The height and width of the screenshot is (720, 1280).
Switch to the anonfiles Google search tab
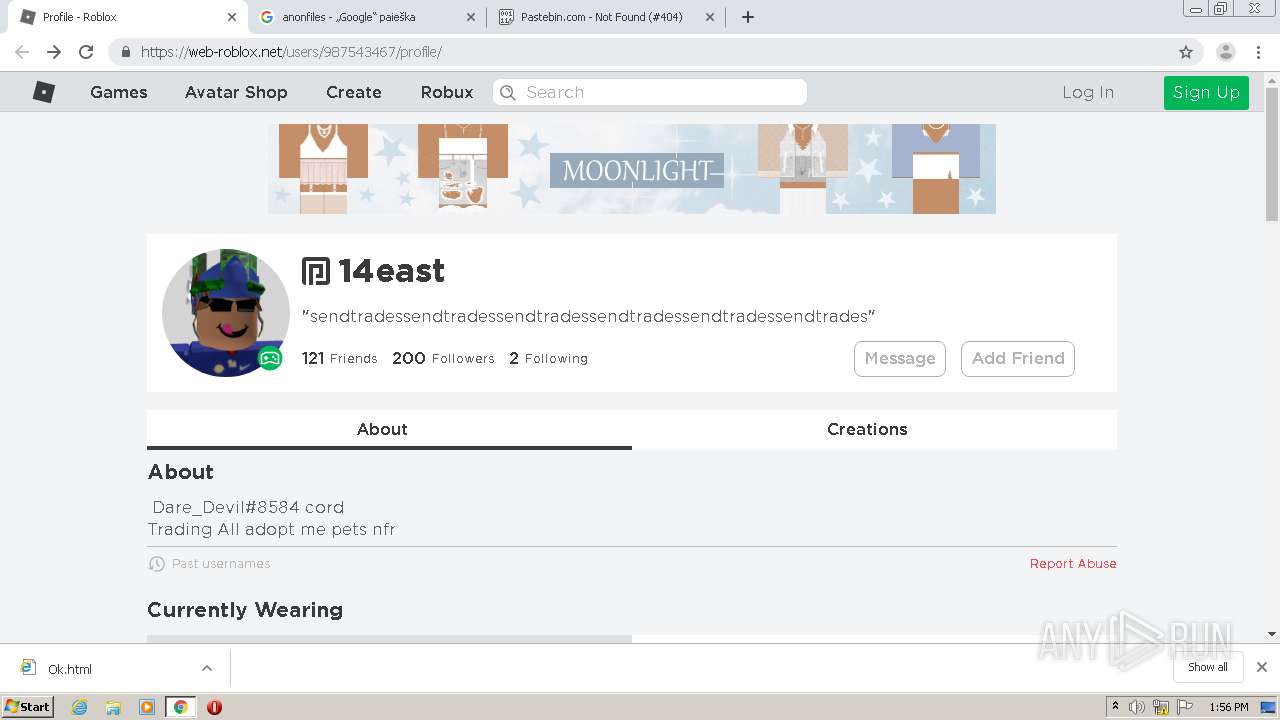click(367, 17)
